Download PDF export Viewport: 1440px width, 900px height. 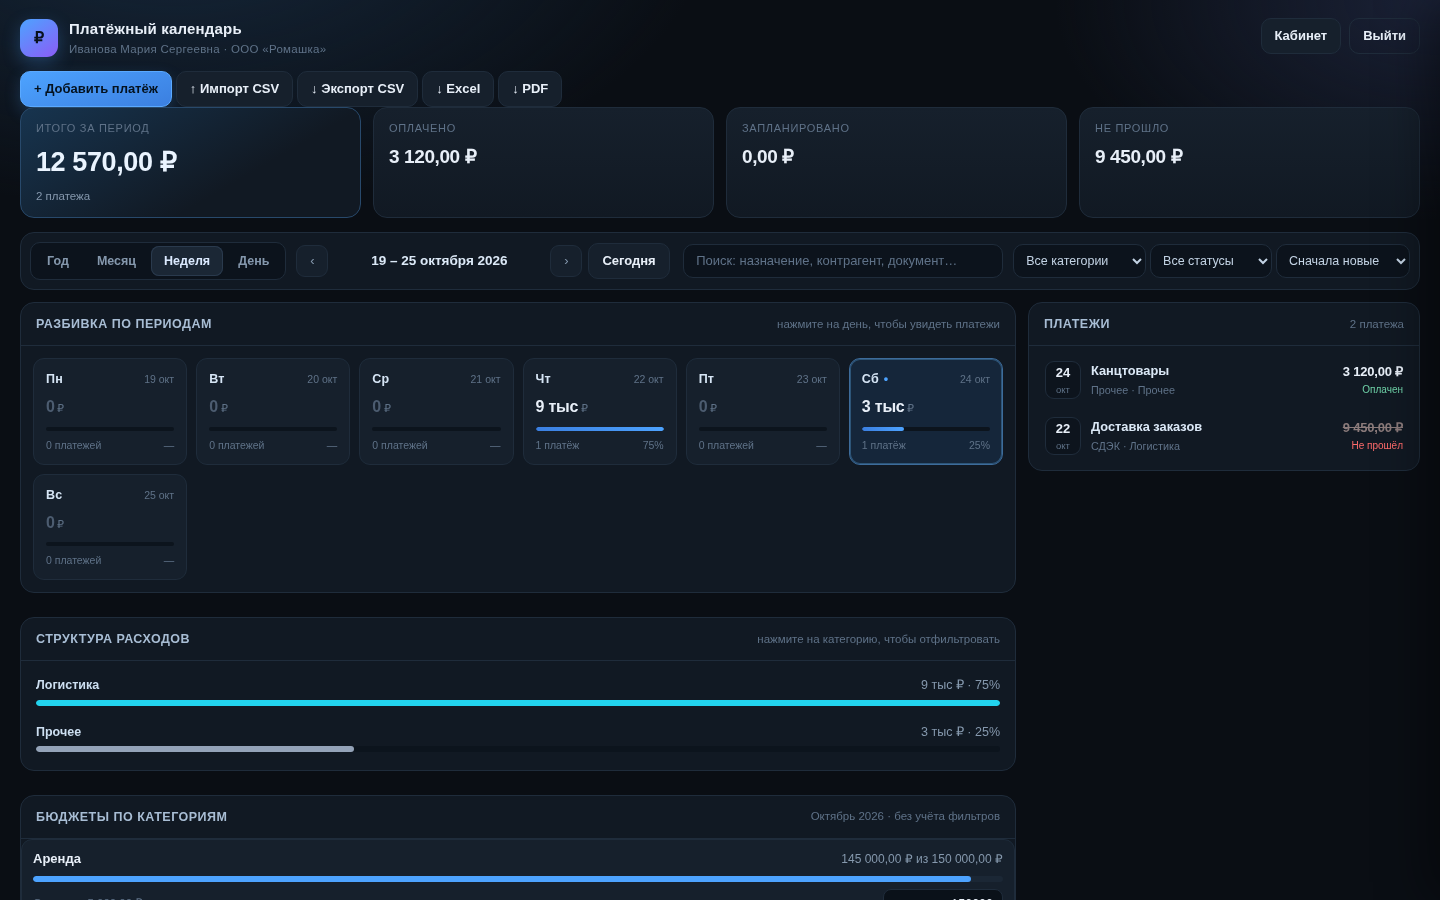(x=530, y=89)
